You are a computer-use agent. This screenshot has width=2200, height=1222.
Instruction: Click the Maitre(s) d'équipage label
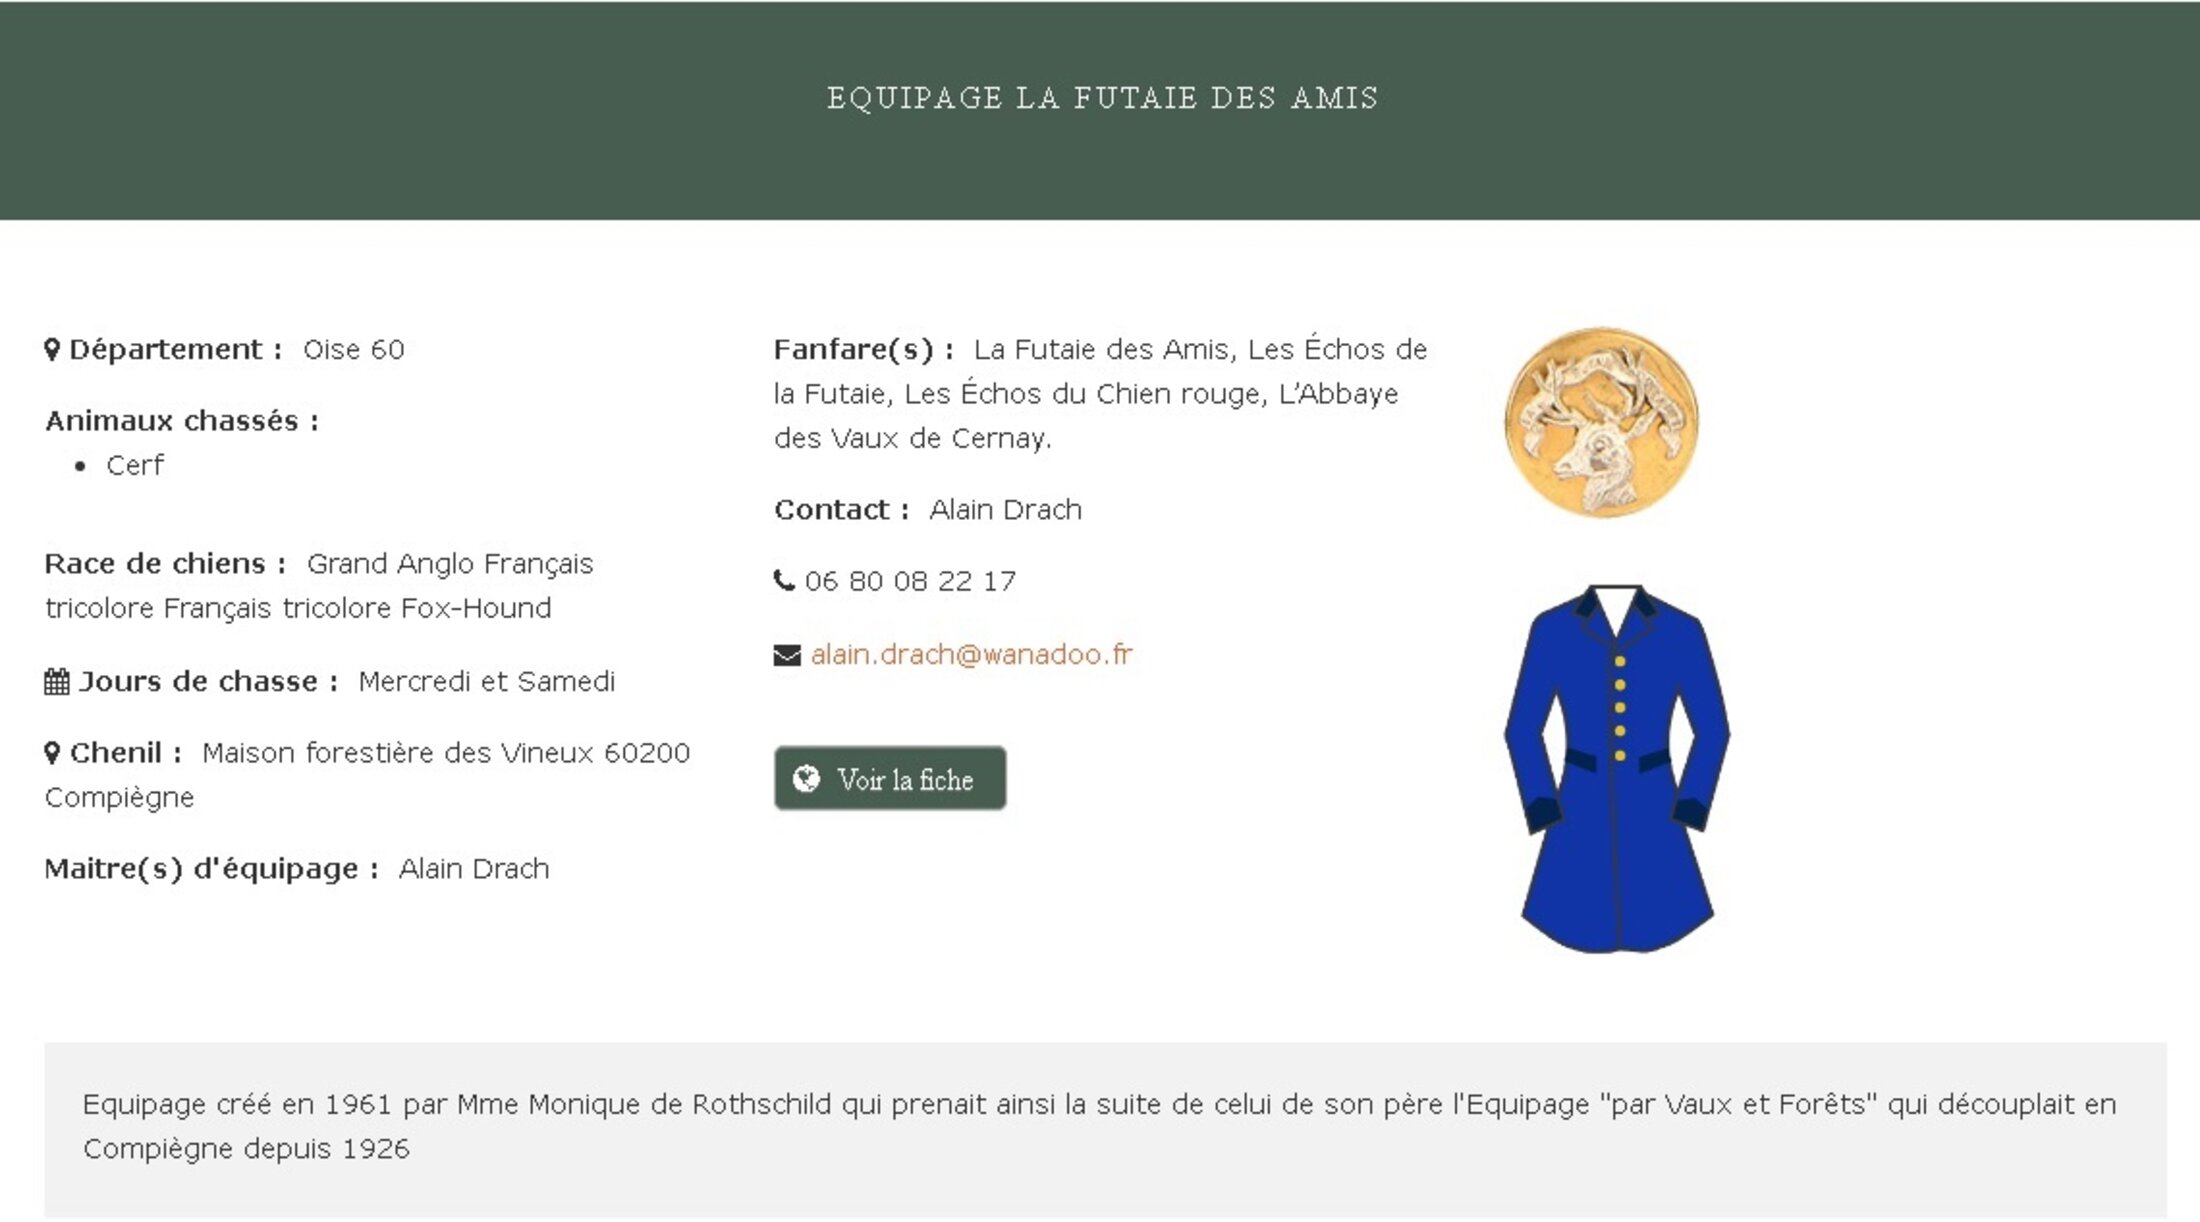pyautogui.click(x=211, y=869)
